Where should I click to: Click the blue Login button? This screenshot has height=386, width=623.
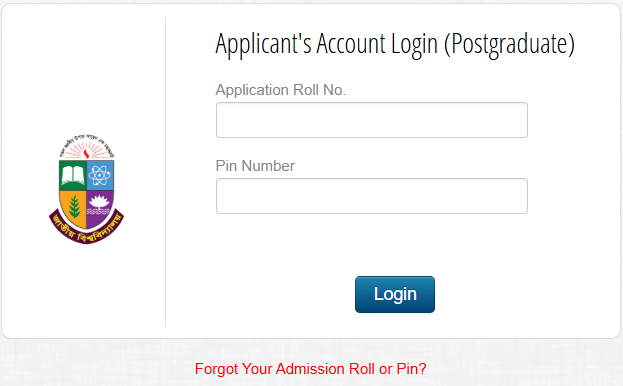tap(395, 294)
